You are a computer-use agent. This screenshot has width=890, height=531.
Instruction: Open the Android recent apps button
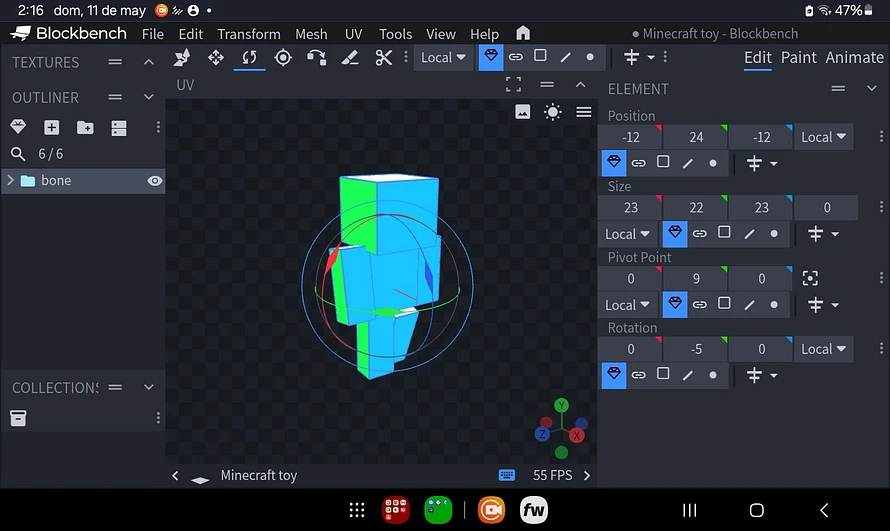click(690, 510)
